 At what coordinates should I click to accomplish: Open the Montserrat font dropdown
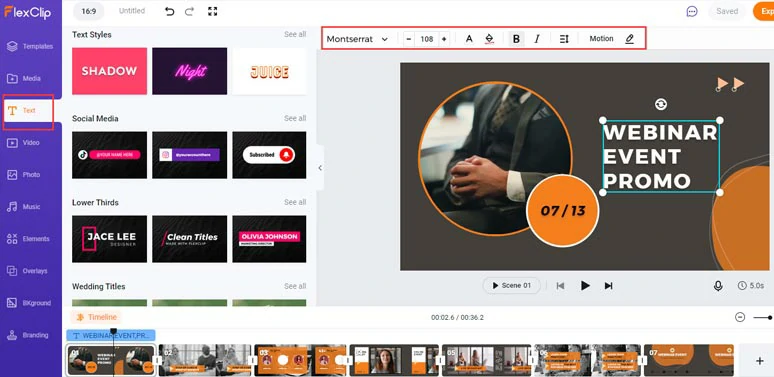[x=357, y=39]
